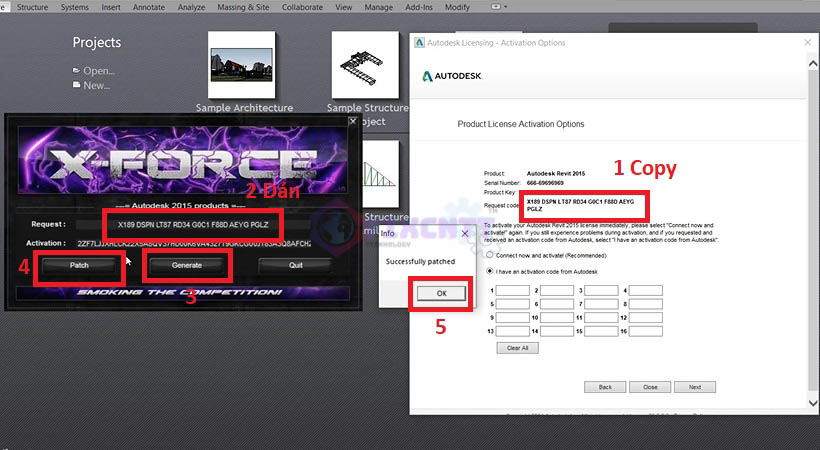Click activation code field 9
The width and height of the screenshot is (820, 450).
pyautogui.click(x=512, y=318)
